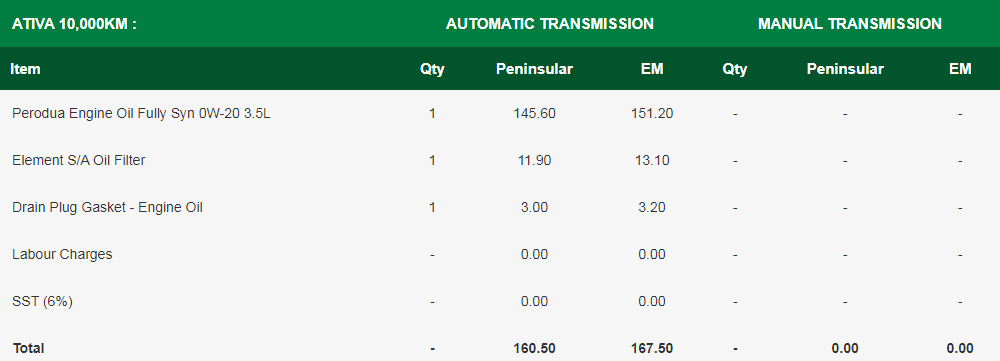Screen dimensions: 1000x361
Task: Click the Peninsular column under Automatic Transmission
Action: coord(534,69)
